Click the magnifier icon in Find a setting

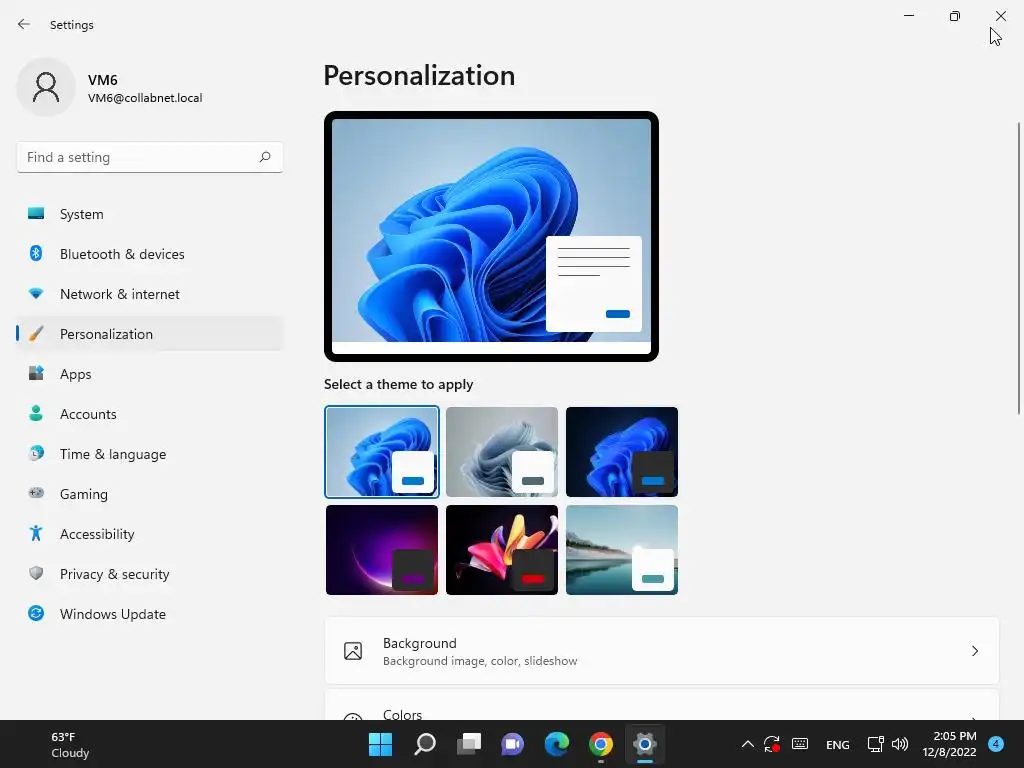pyautogui.click(x=264, y=157)
